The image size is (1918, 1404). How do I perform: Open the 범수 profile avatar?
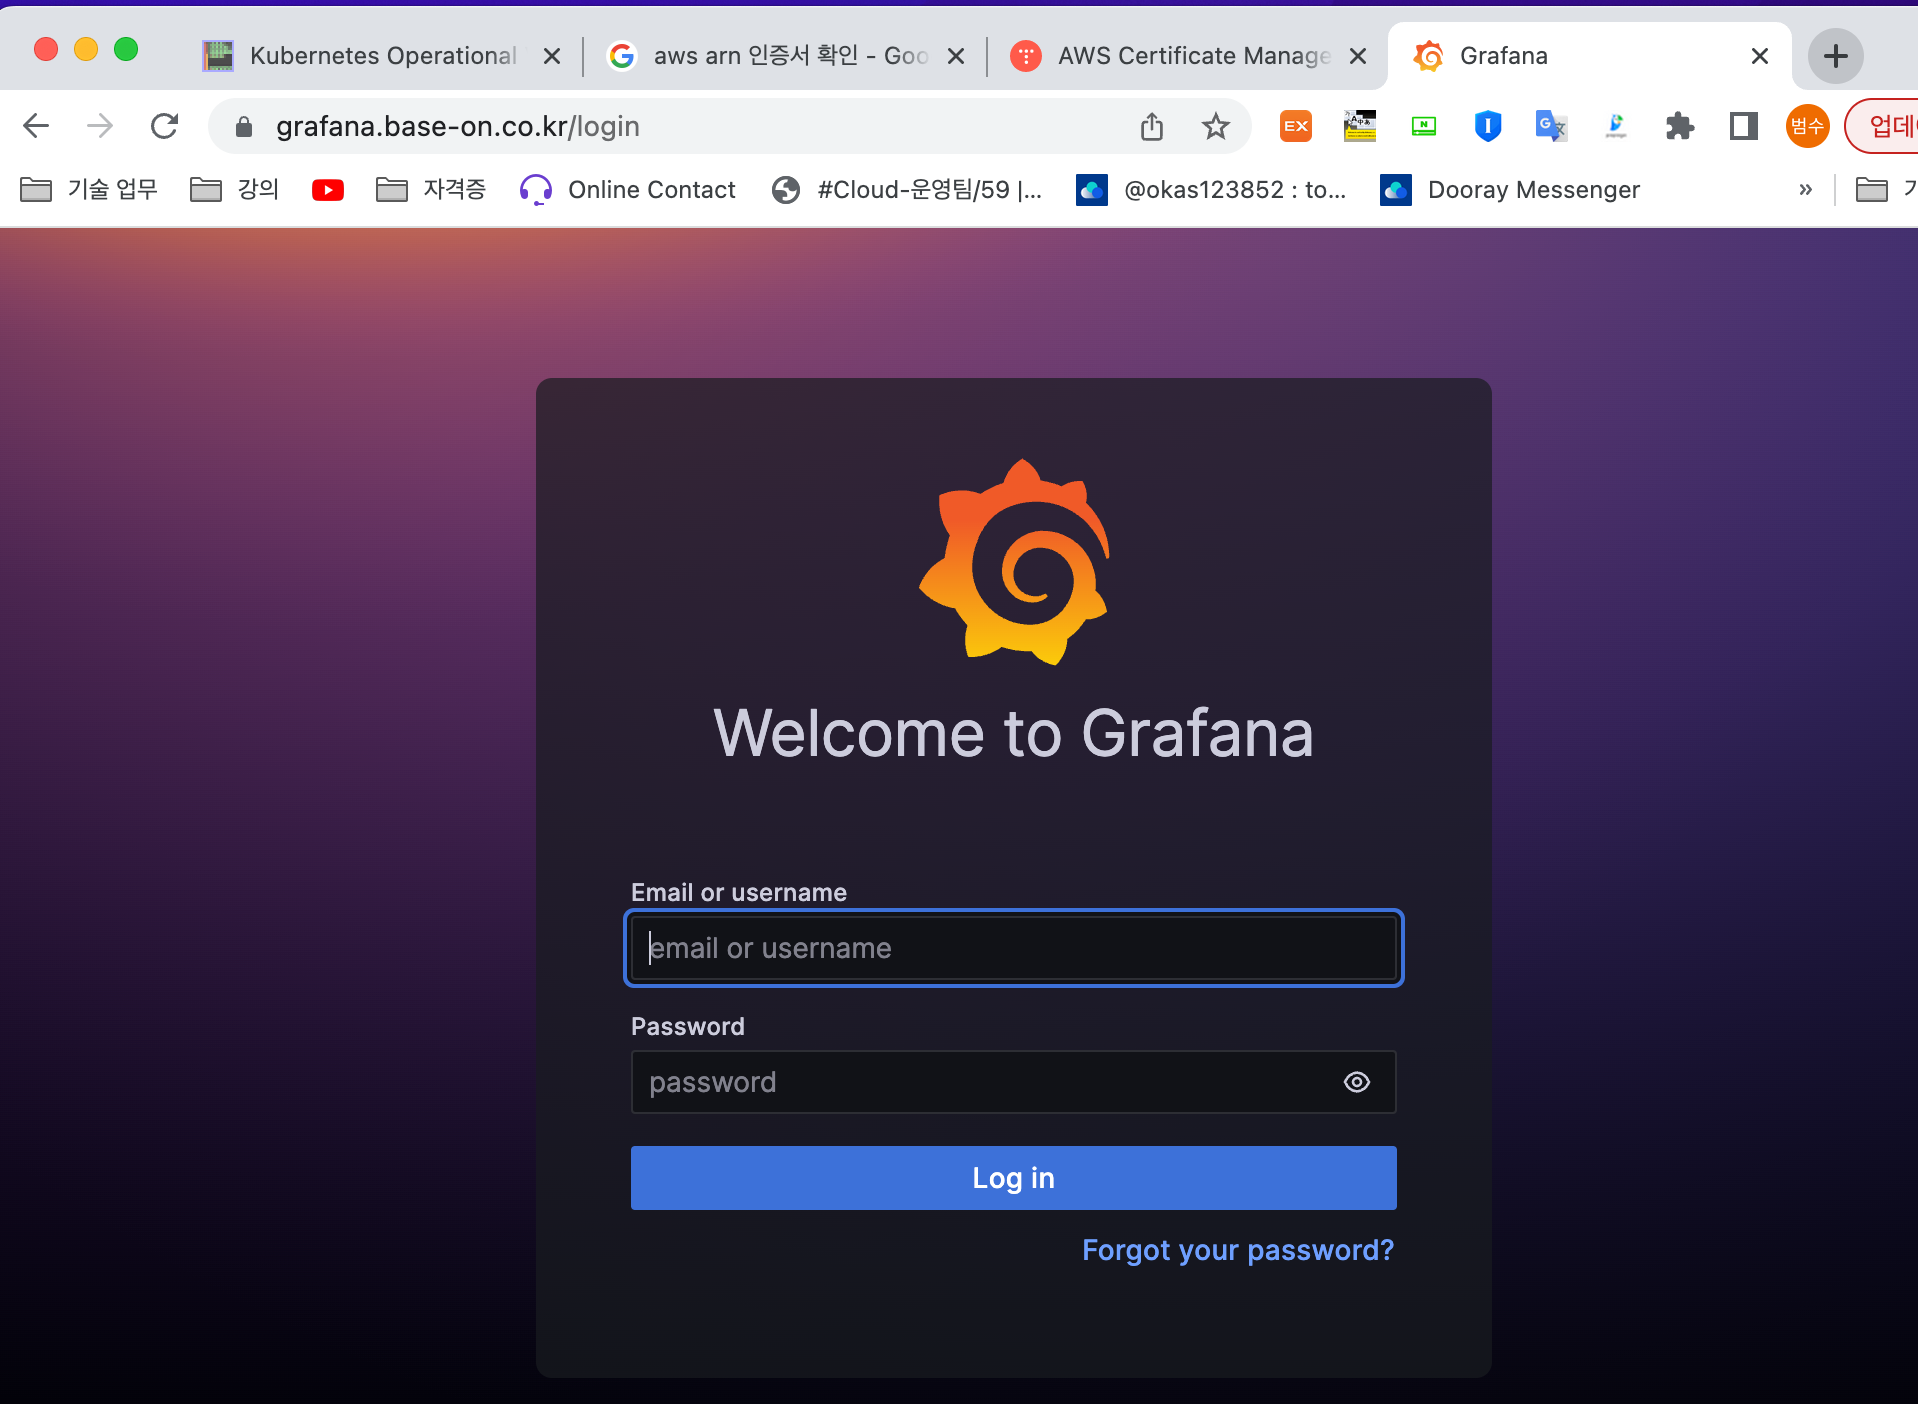coord(1808,126)
